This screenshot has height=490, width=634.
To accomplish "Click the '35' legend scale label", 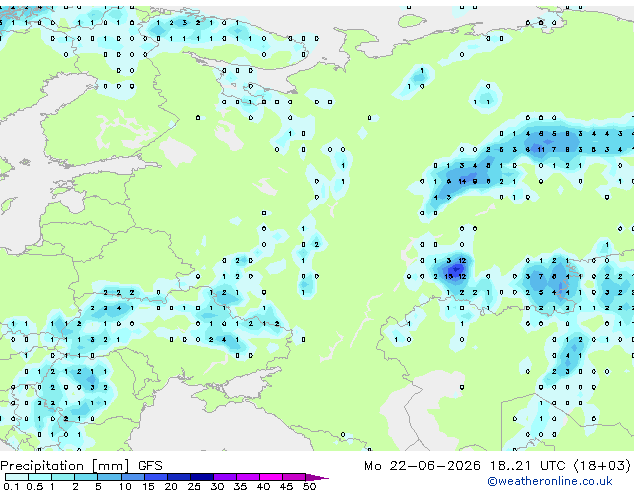I will [x=240, y=486].
